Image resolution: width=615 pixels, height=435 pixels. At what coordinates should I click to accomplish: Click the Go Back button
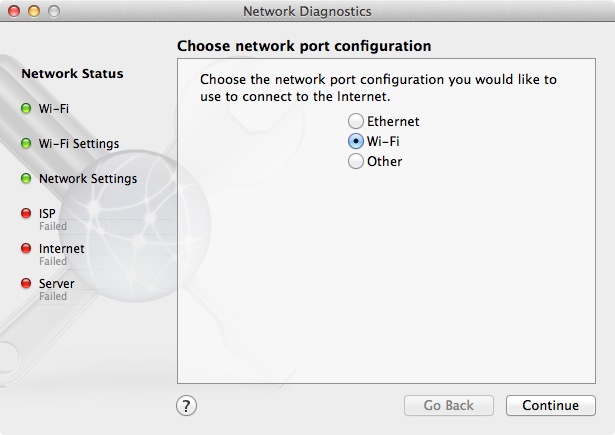click(448, 405)
